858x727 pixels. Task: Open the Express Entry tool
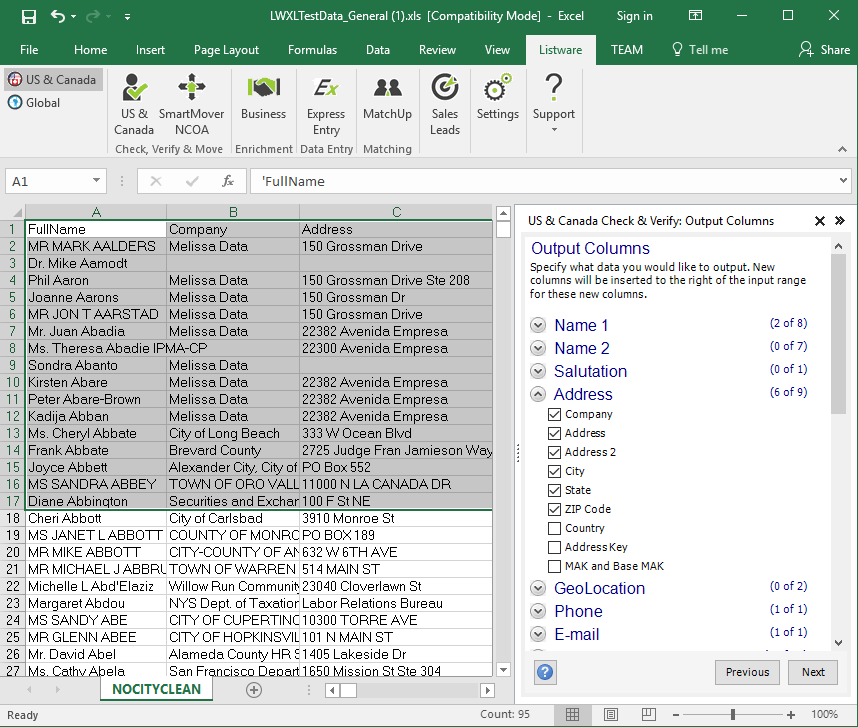326,105
